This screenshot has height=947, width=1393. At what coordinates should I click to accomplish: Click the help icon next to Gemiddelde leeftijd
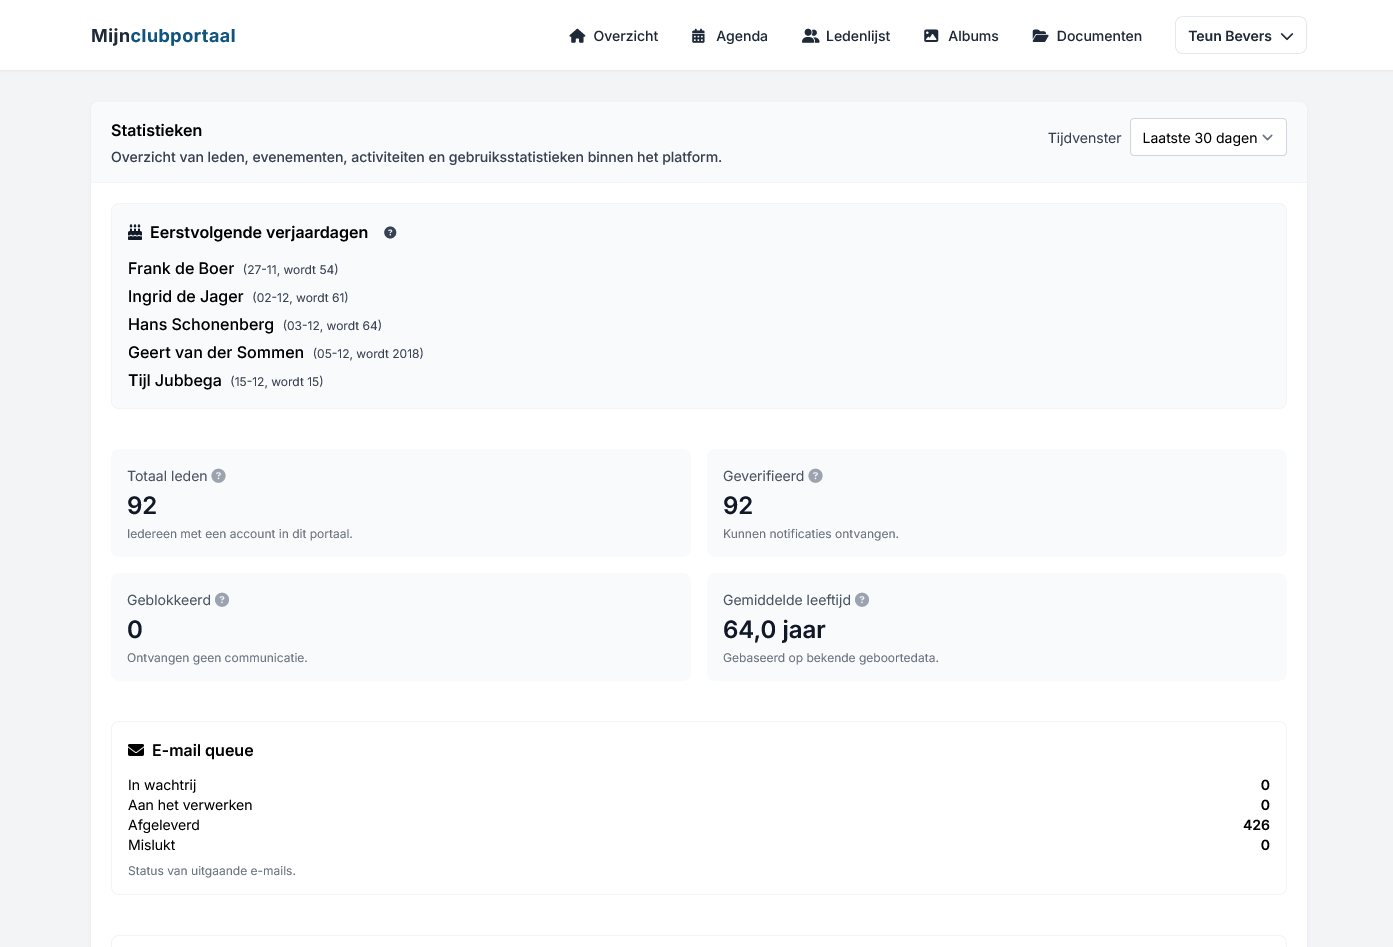click(861, 599)
